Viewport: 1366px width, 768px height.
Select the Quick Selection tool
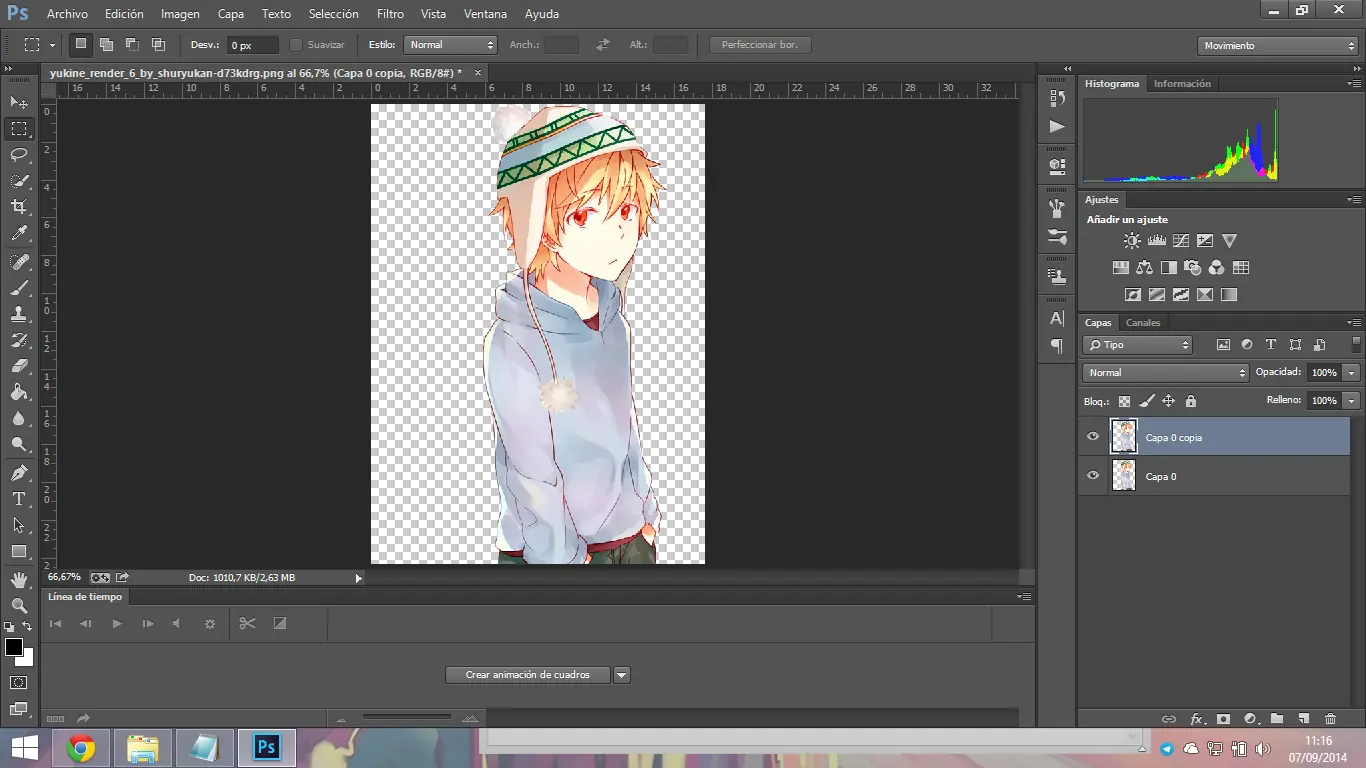tap(19, 181)
